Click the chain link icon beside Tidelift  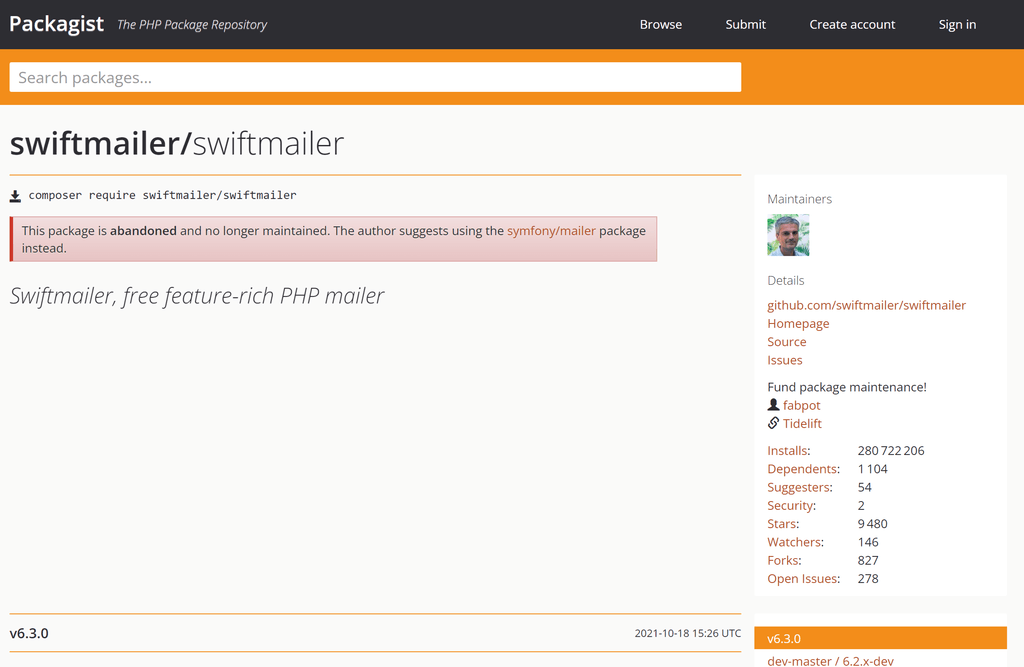coord(773,423)
